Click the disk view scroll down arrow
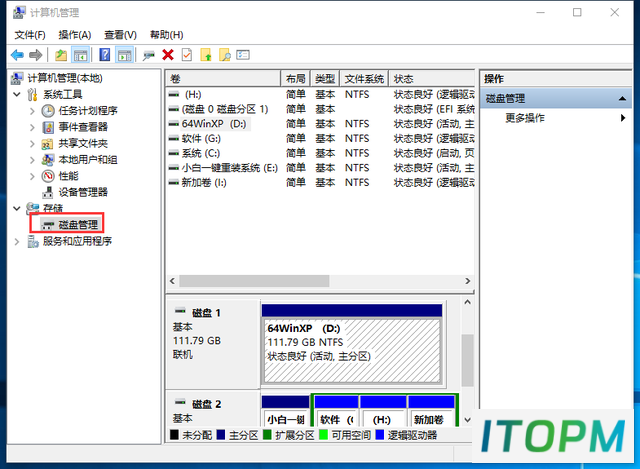Image resolution: width=640 pixels, height=469 pixels. (x=468, y=420)
